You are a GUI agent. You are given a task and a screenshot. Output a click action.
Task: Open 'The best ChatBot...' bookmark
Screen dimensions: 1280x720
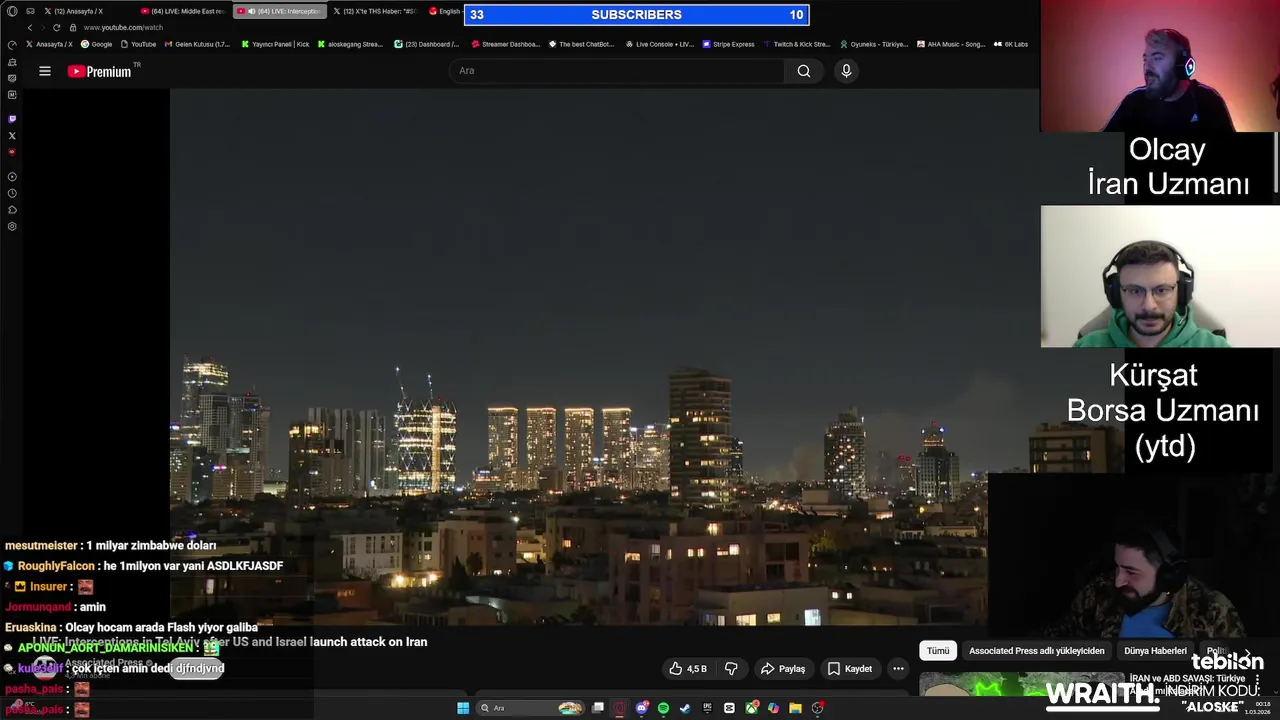click(581, 44)
